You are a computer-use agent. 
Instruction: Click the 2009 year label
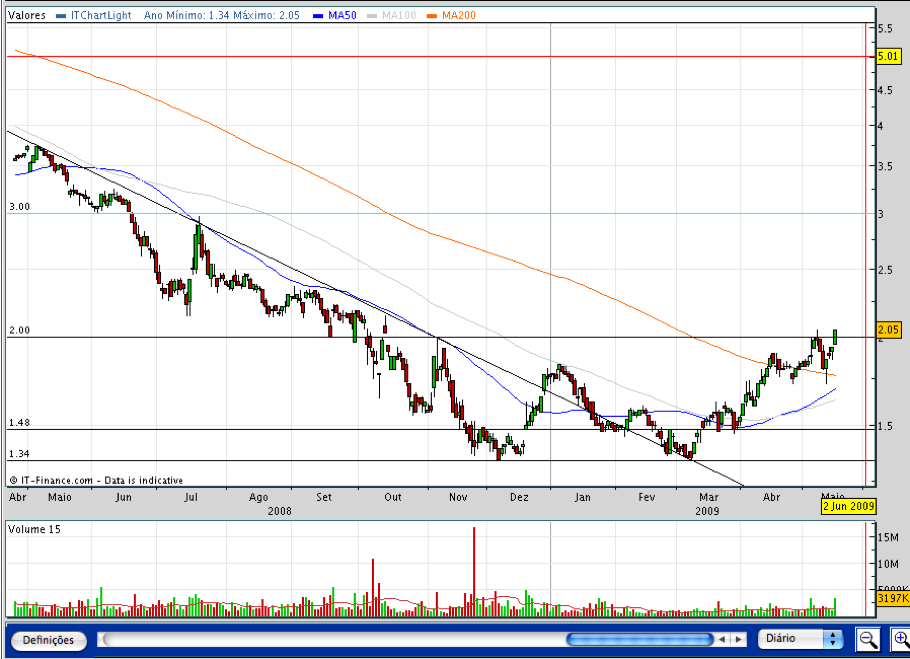707,511
